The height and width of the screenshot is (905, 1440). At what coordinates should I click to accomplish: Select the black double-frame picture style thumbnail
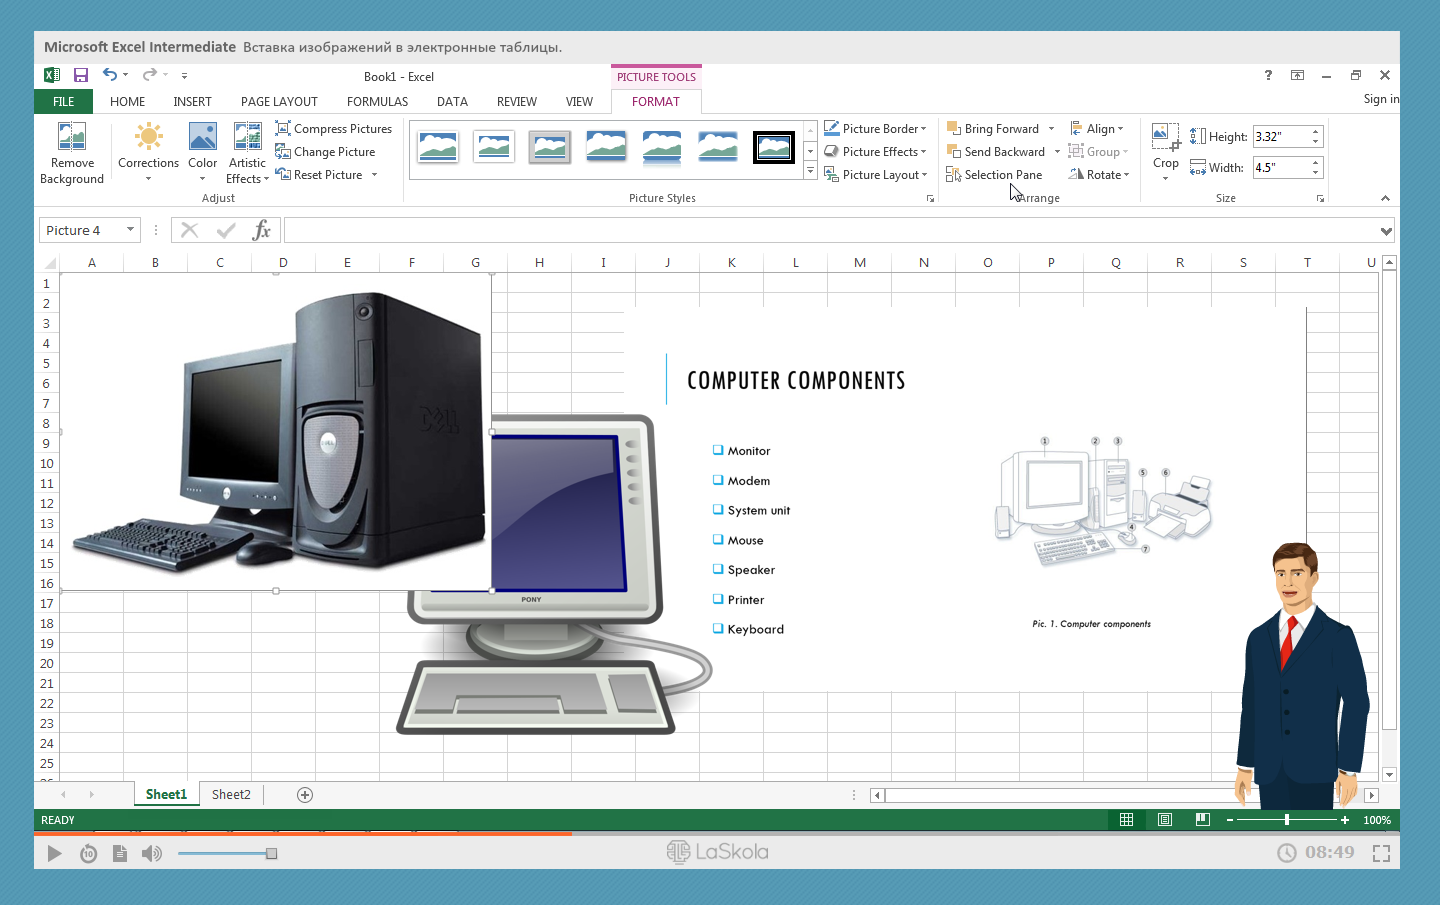[773, 147]
